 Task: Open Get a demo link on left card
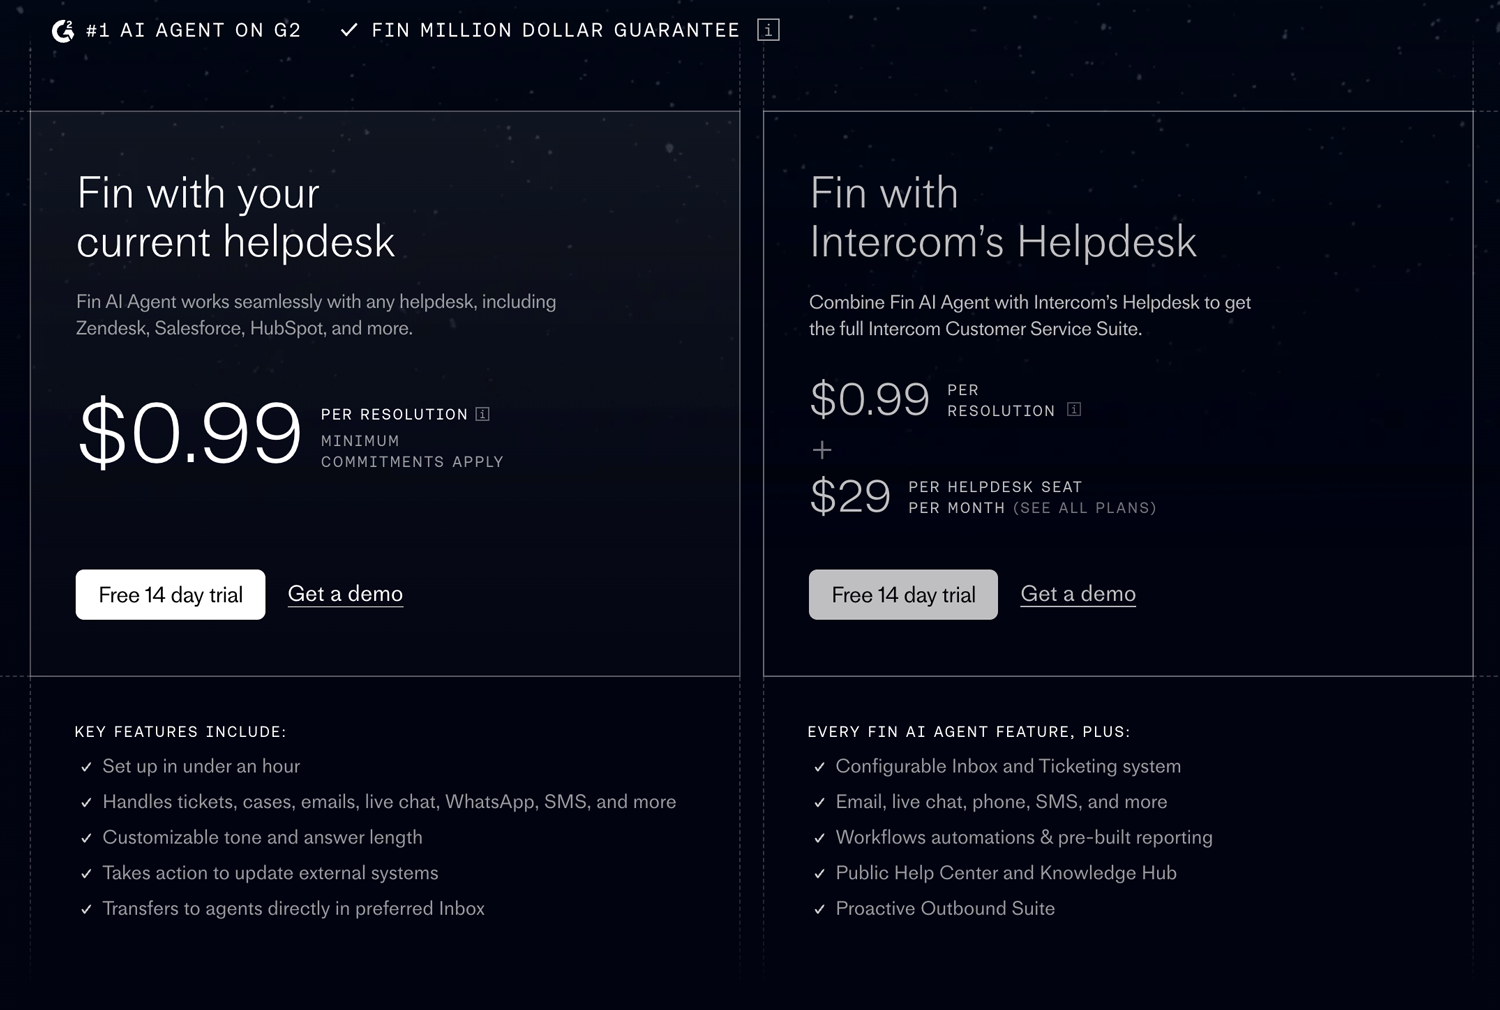tap(345, 593)
